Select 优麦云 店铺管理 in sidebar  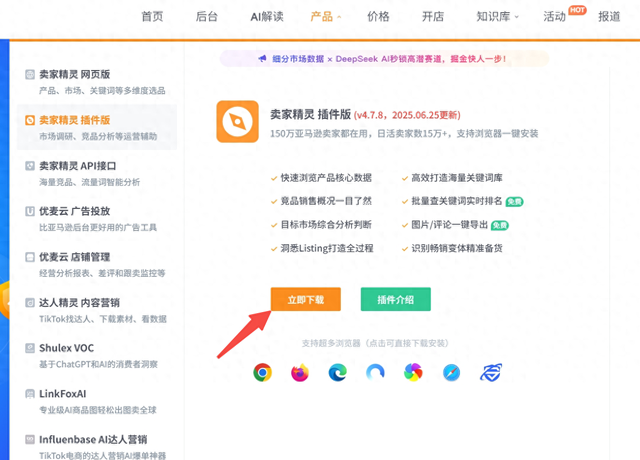97,264
